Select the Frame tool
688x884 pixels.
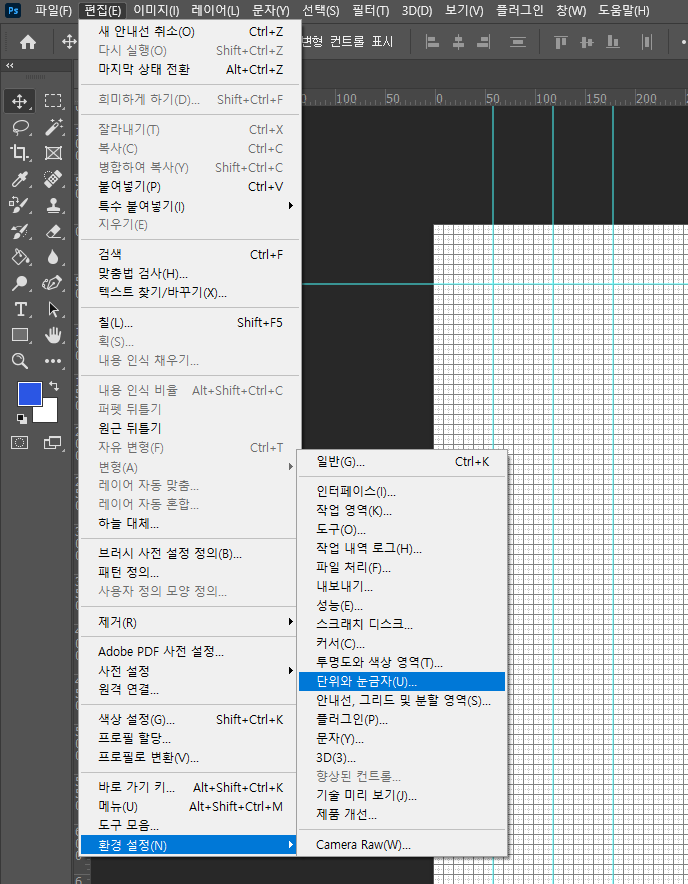(53, 153)
